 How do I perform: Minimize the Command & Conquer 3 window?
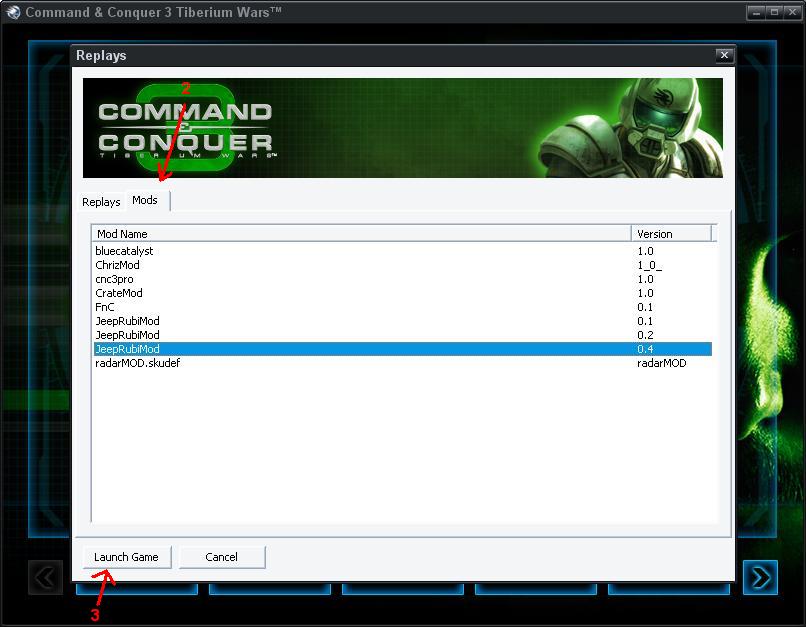coord(756,12)
